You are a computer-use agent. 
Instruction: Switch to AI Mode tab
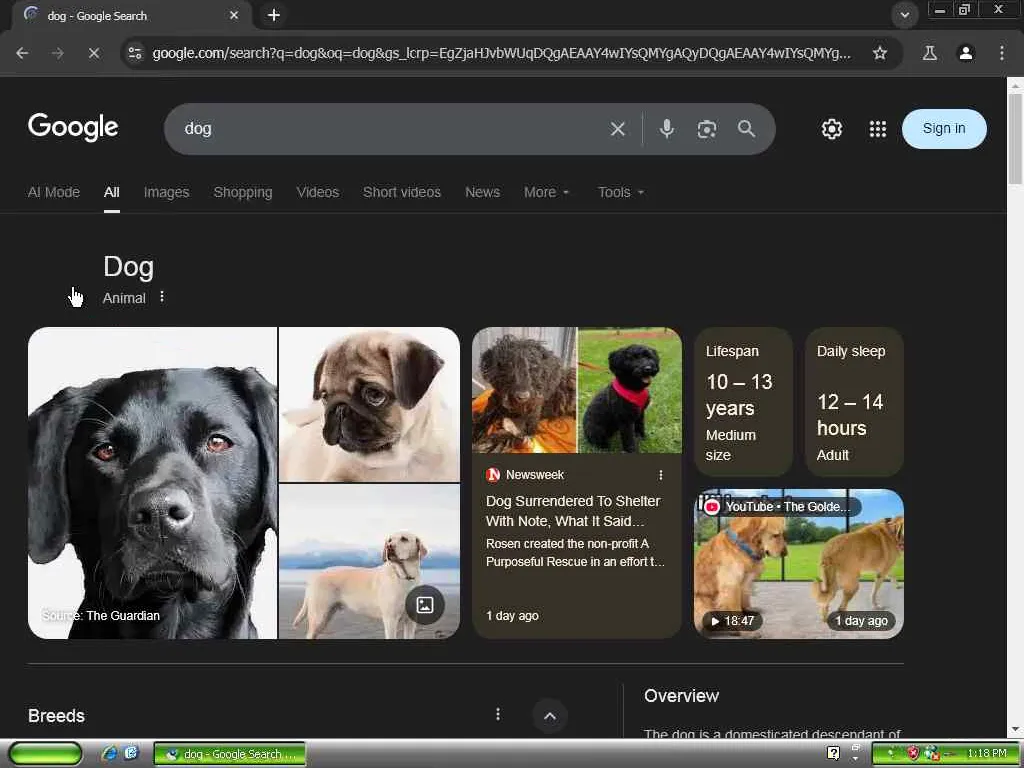click(54, 192)
